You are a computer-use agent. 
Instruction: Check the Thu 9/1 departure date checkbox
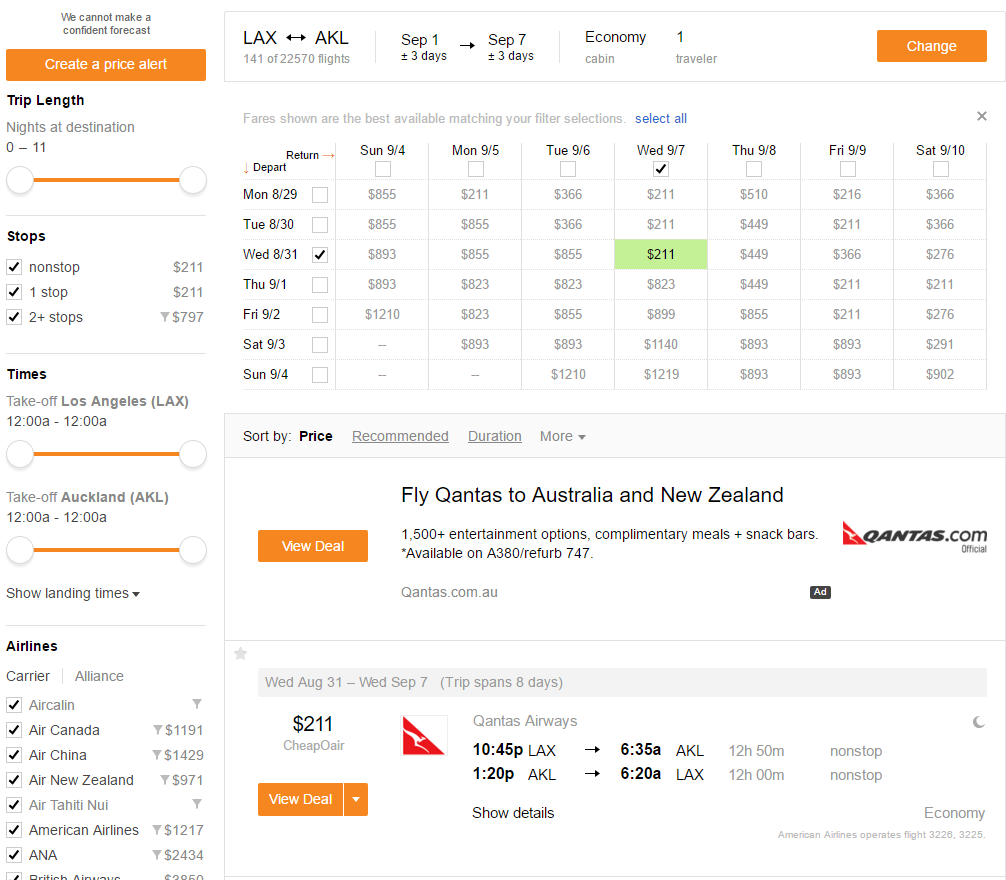click(x=320, y=285)
